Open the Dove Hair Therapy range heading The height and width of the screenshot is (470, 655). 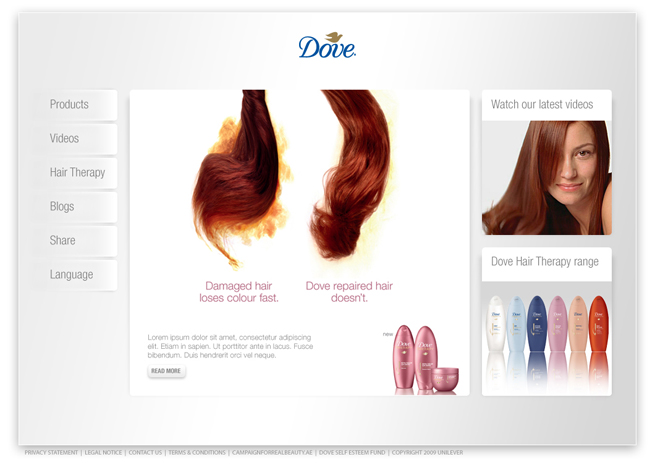tap(545, 262)
